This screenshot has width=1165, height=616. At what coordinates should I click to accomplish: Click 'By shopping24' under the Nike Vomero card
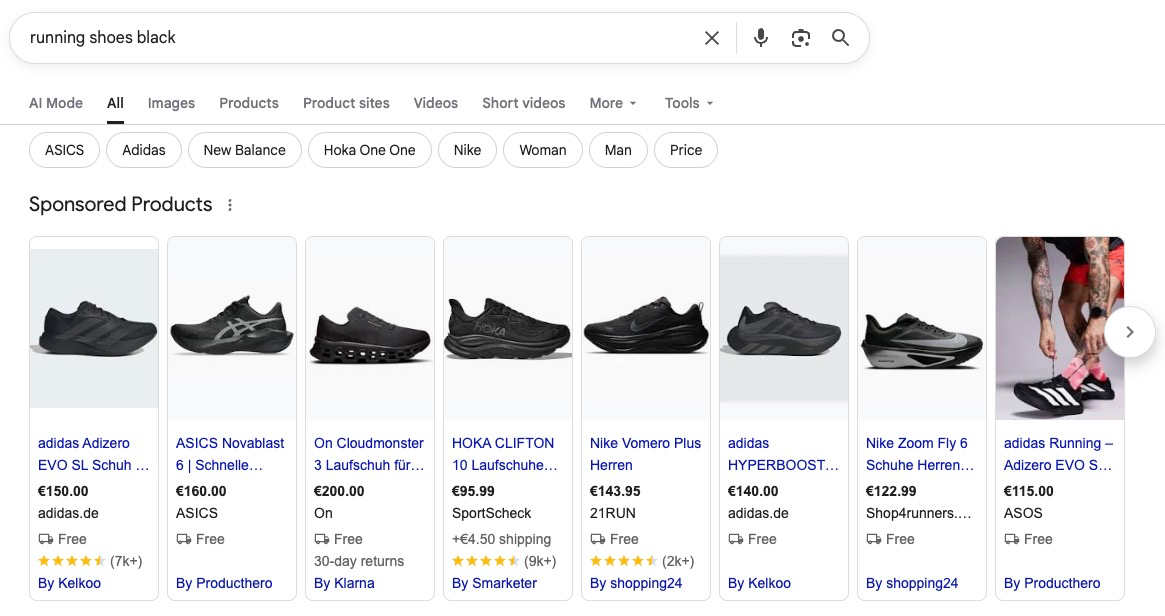coord(636,583)
